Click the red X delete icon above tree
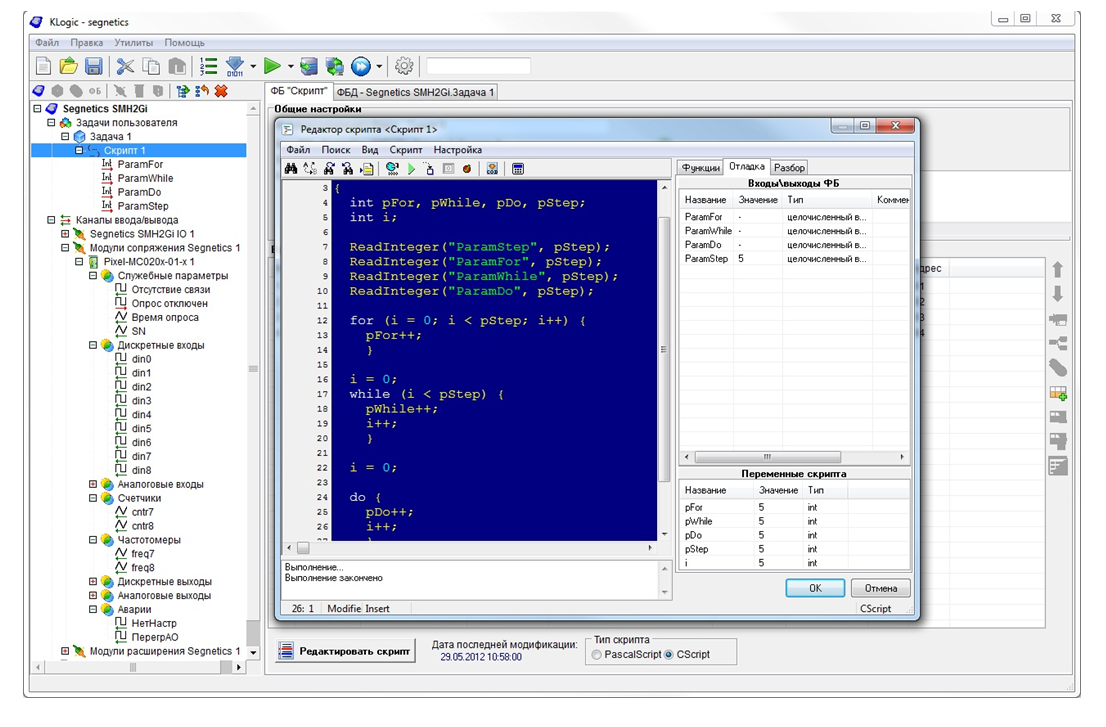This screenshot has width=1106, height=727. [221, 91]
